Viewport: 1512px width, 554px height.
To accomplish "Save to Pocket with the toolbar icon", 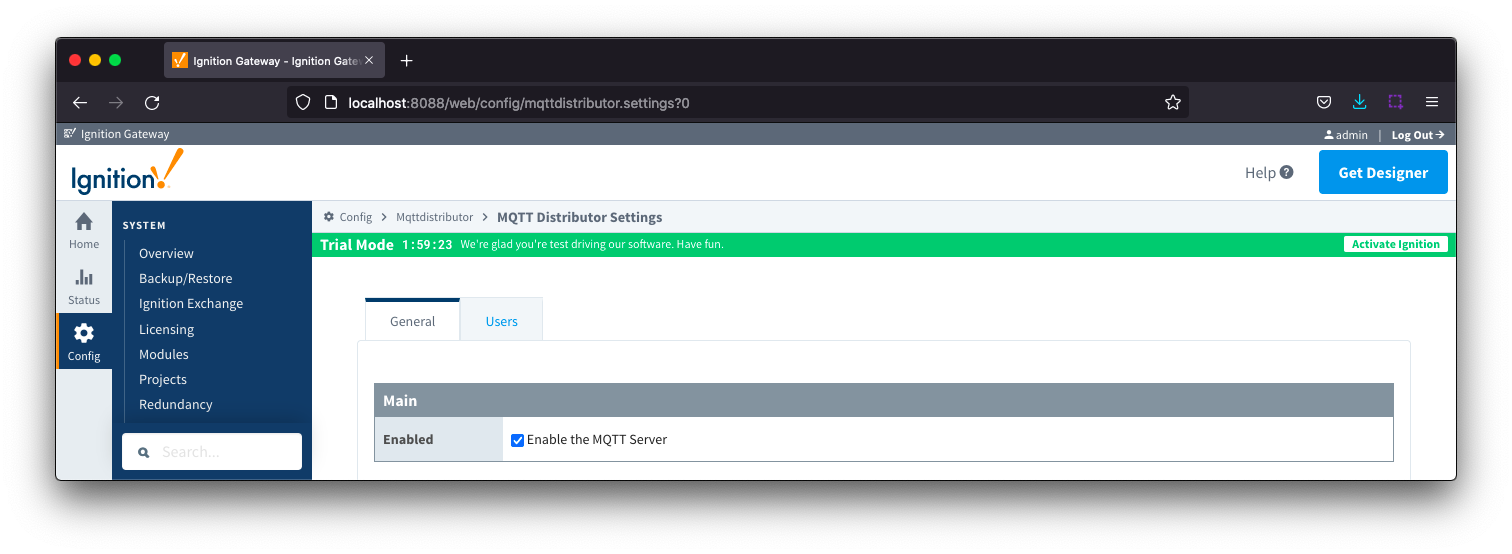I will click(1323, 102).
